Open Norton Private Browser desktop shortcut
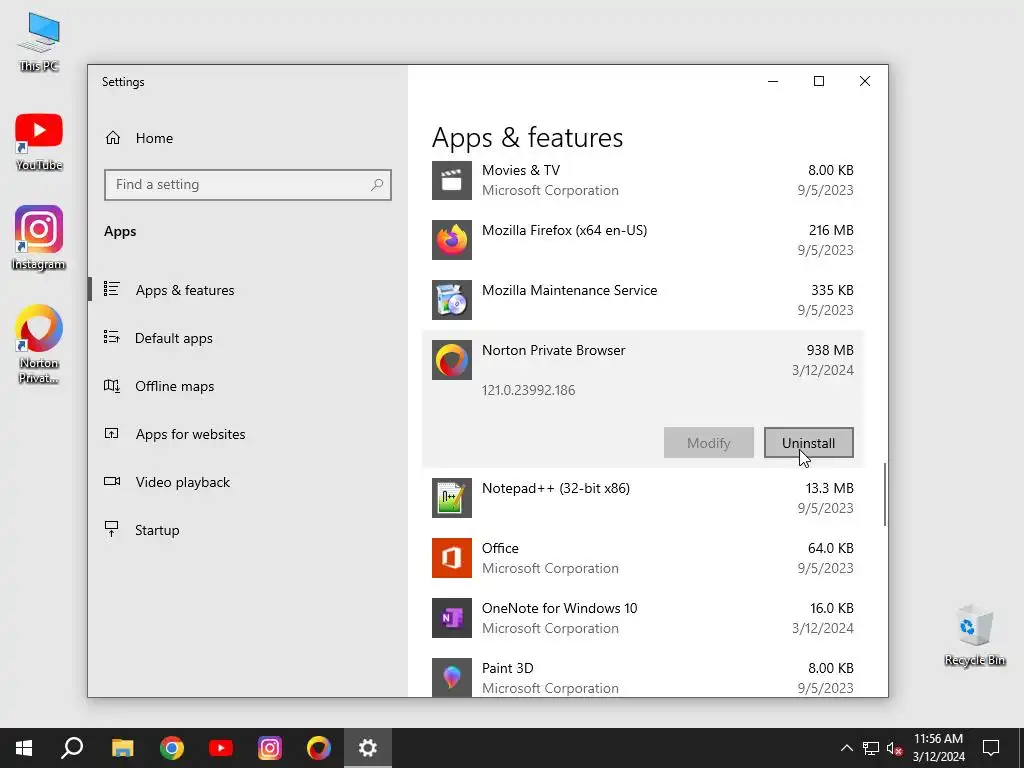 point(39,344)
